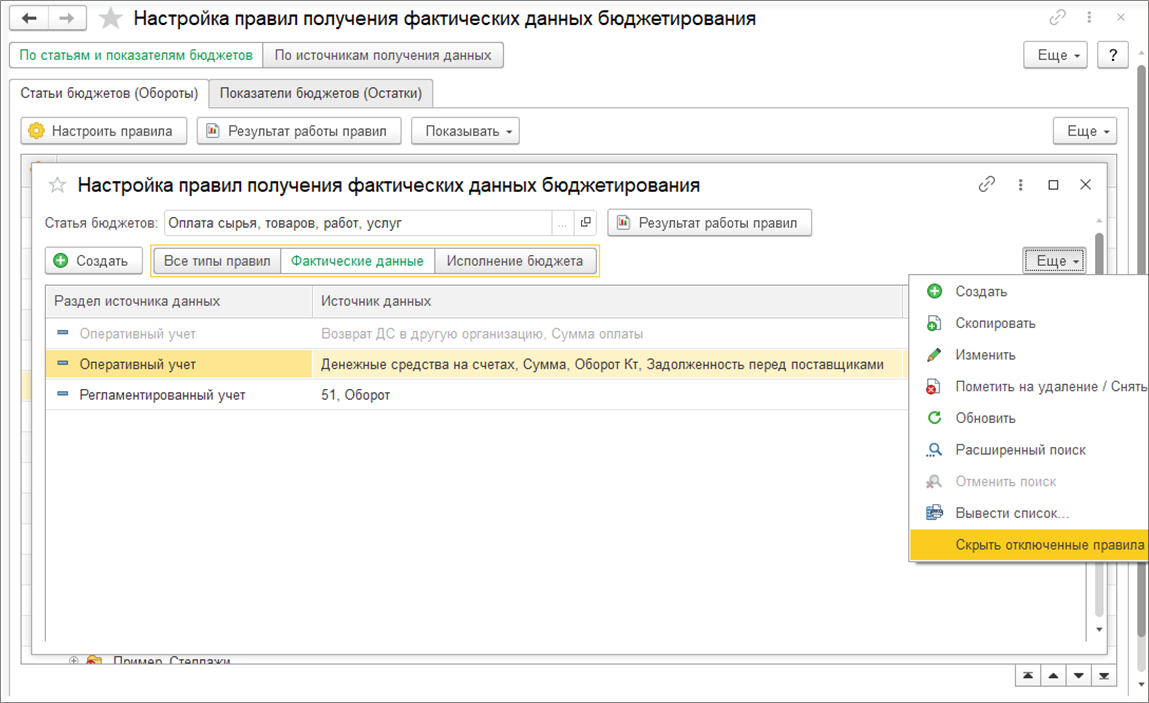Viewport: 1149px width, 703px height.
Task: Maximize the inner dialog window
Action: 1053,185
